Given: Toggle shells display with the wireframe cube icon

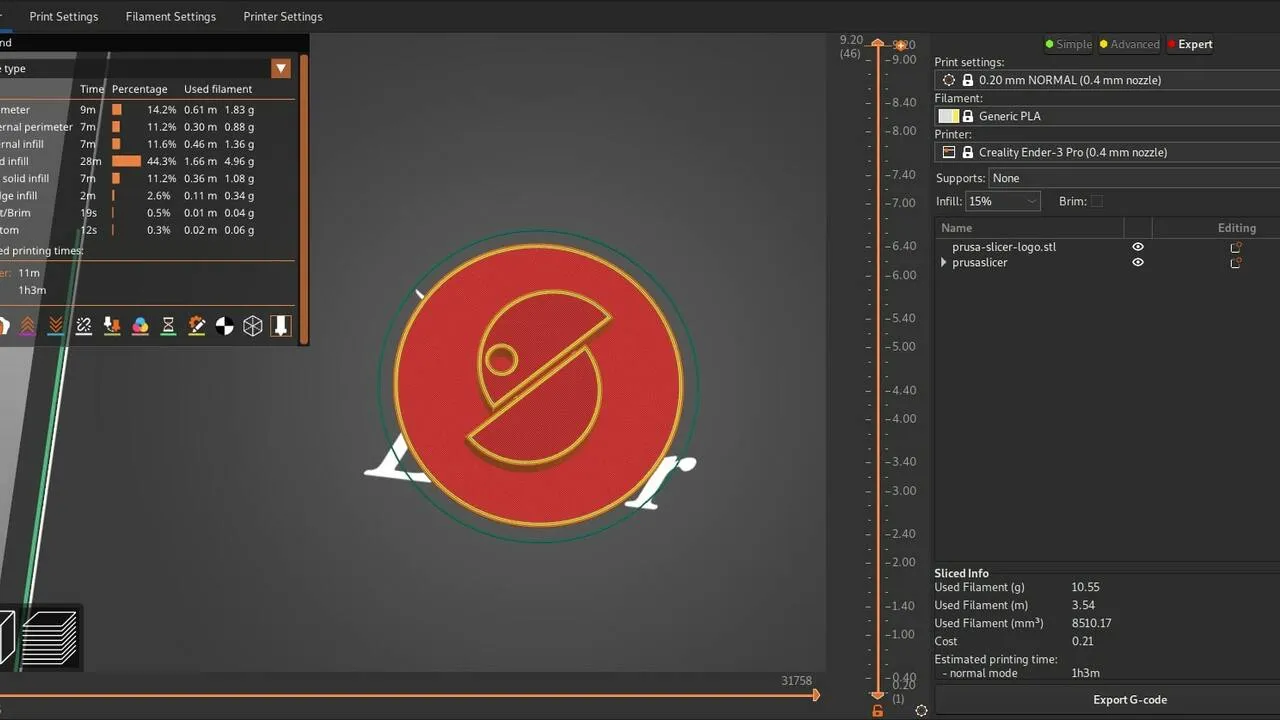Looking at the screenshot, I should [253, 325].
